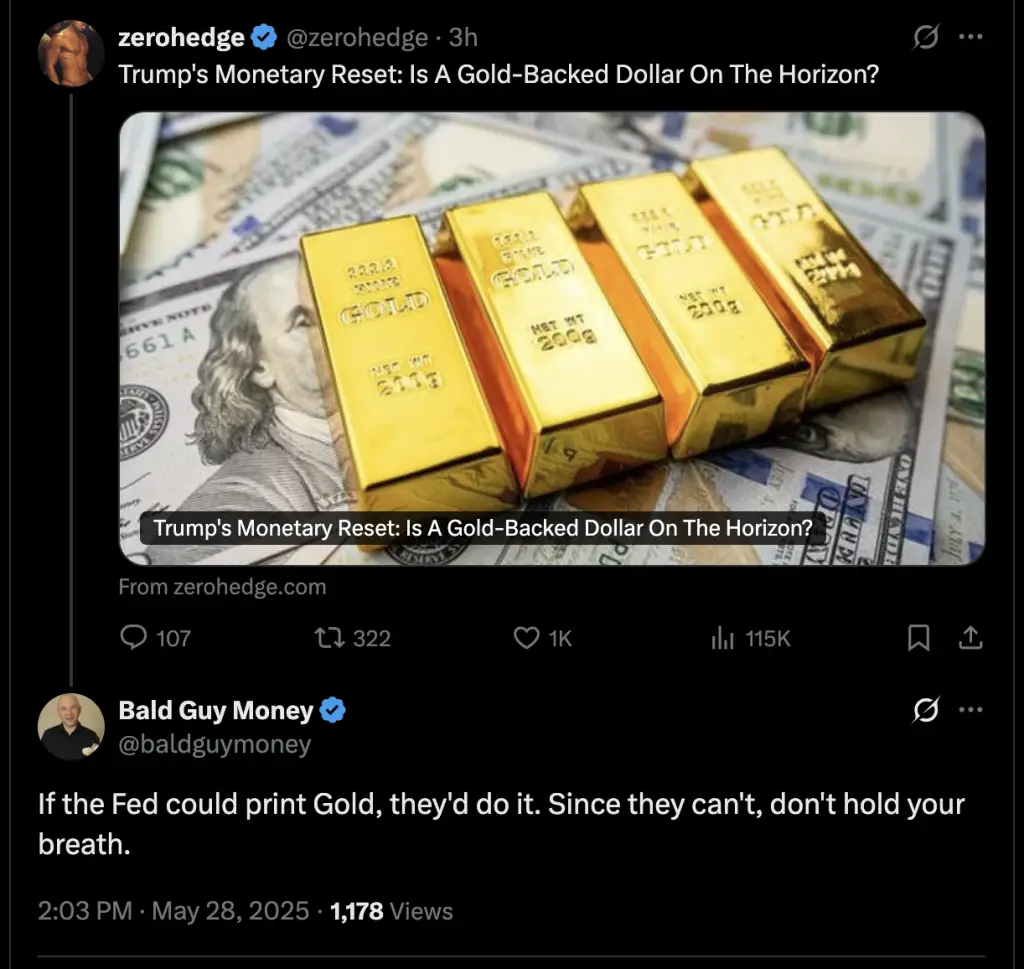Open the @baldguymoney handle
Viewport: 1024px width, 969px height.
click(214, 744)
